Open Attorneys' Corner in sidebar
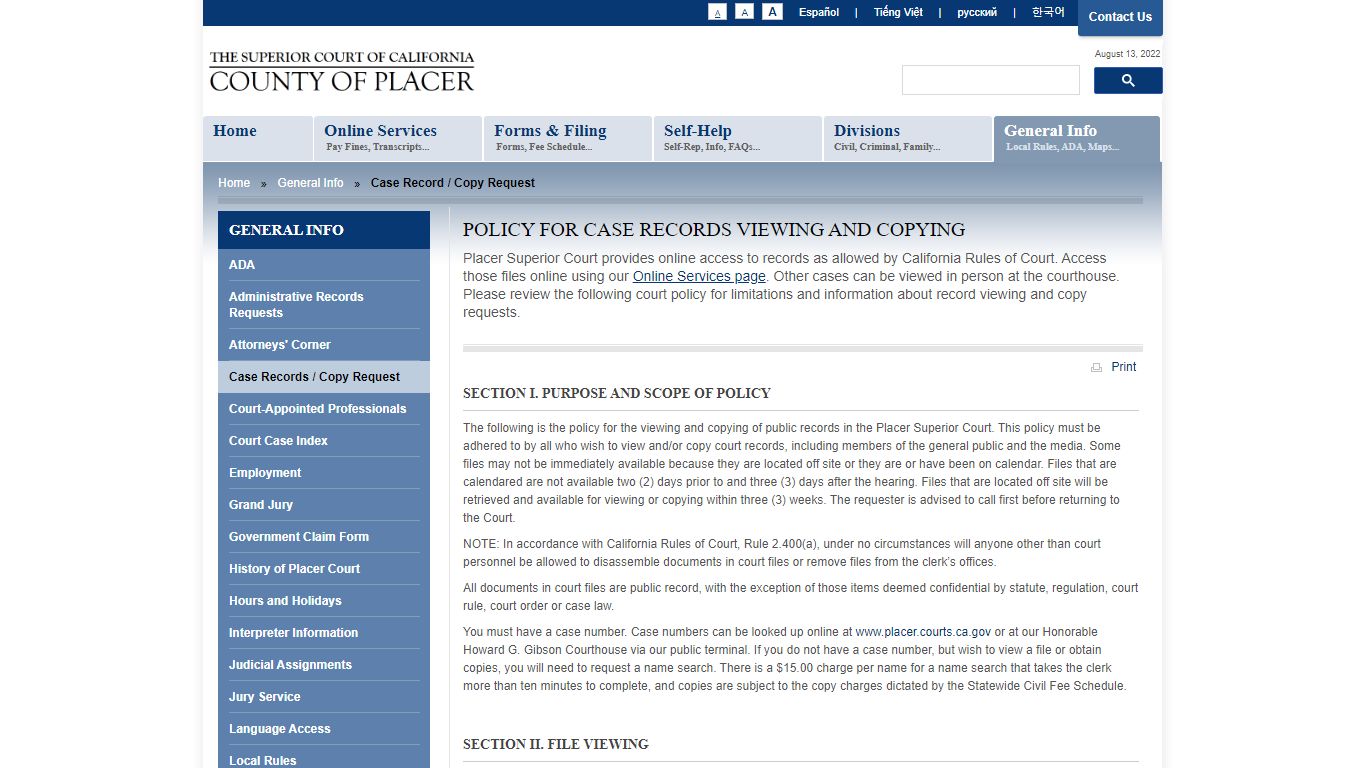Image resolution: width=1366 pixels, height=768 pixels. (x=324, y=345)
